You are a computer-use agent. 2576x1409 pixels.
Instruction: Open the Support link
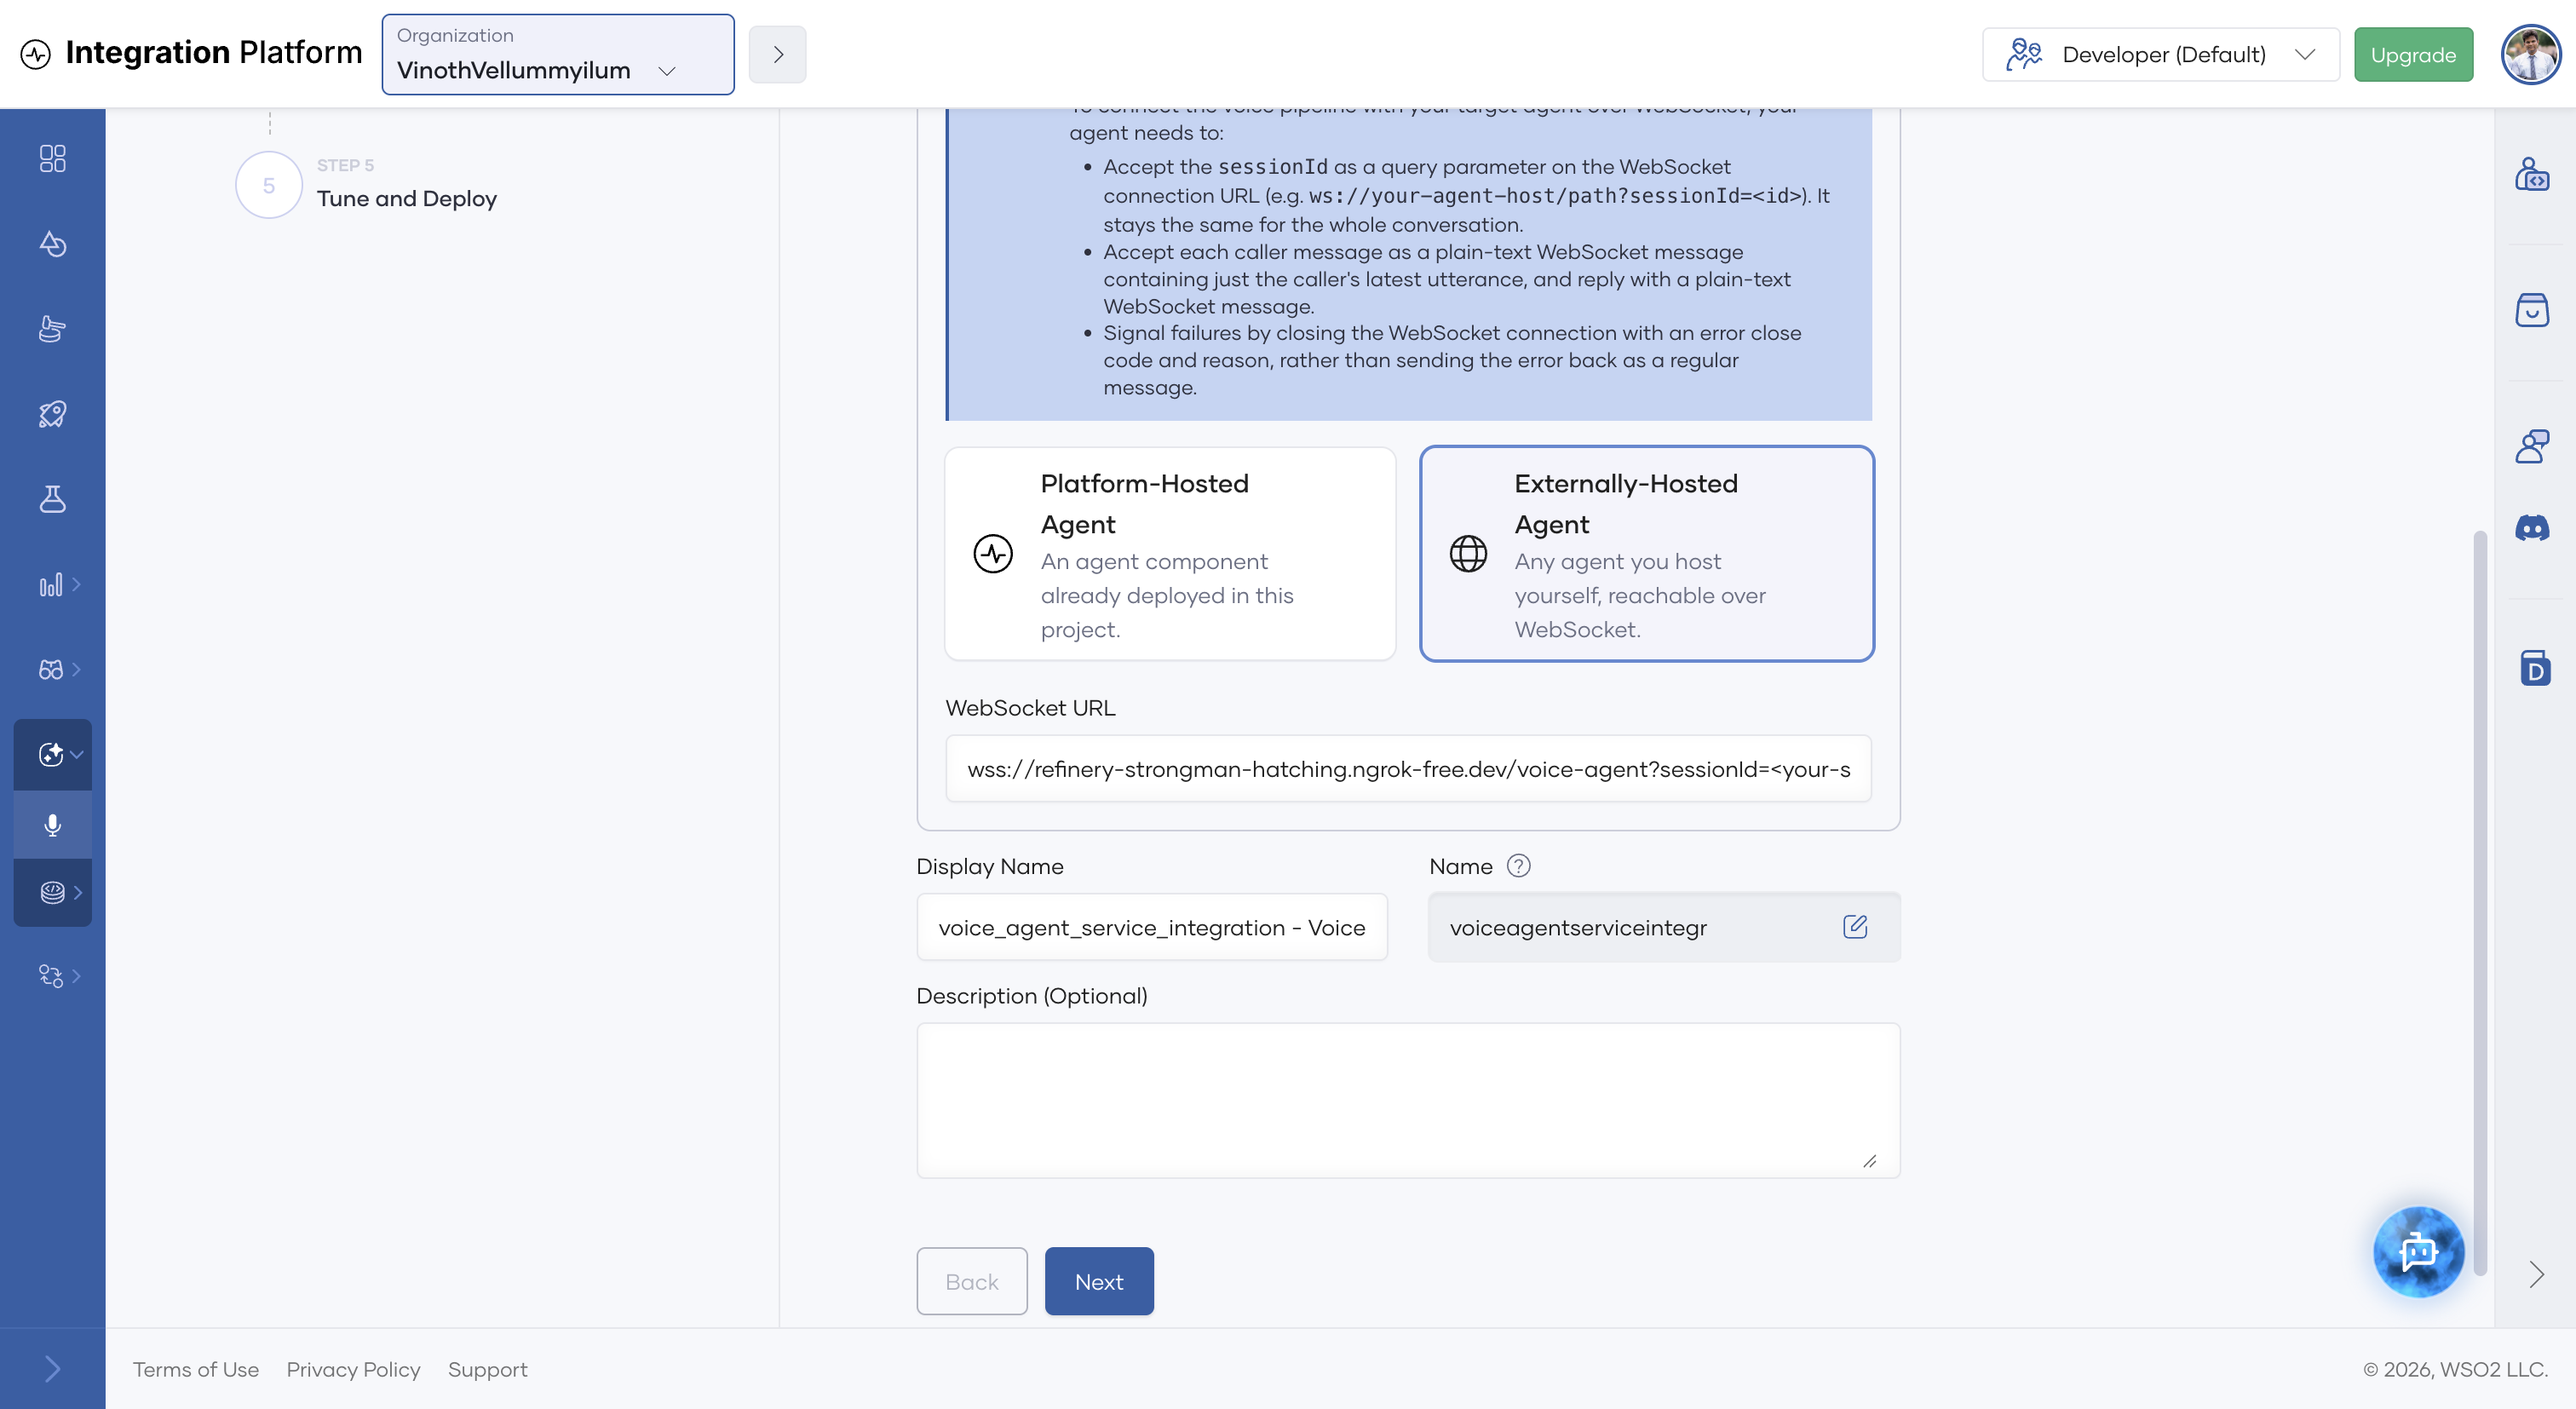point(487,1369)
